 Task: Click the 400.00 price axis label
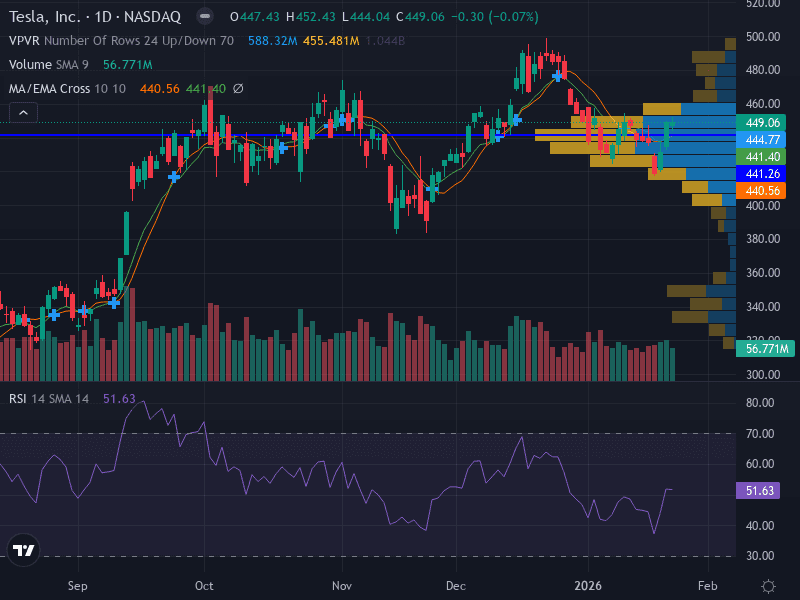[763, 206]
